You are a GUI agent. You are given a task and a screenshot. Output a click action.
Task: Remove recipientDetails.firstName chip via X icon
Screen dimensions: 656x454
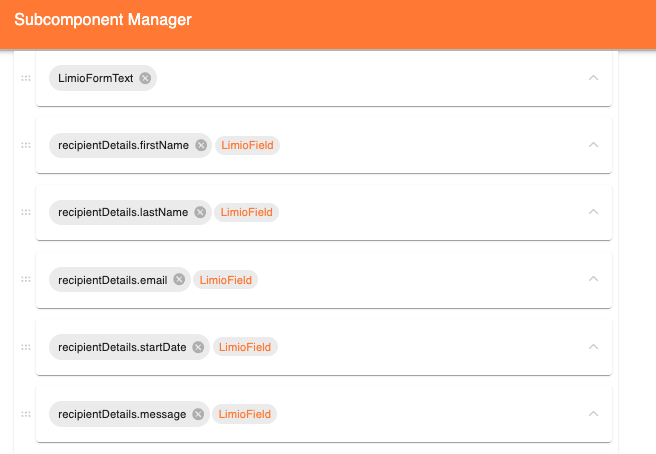click(201, 145)
